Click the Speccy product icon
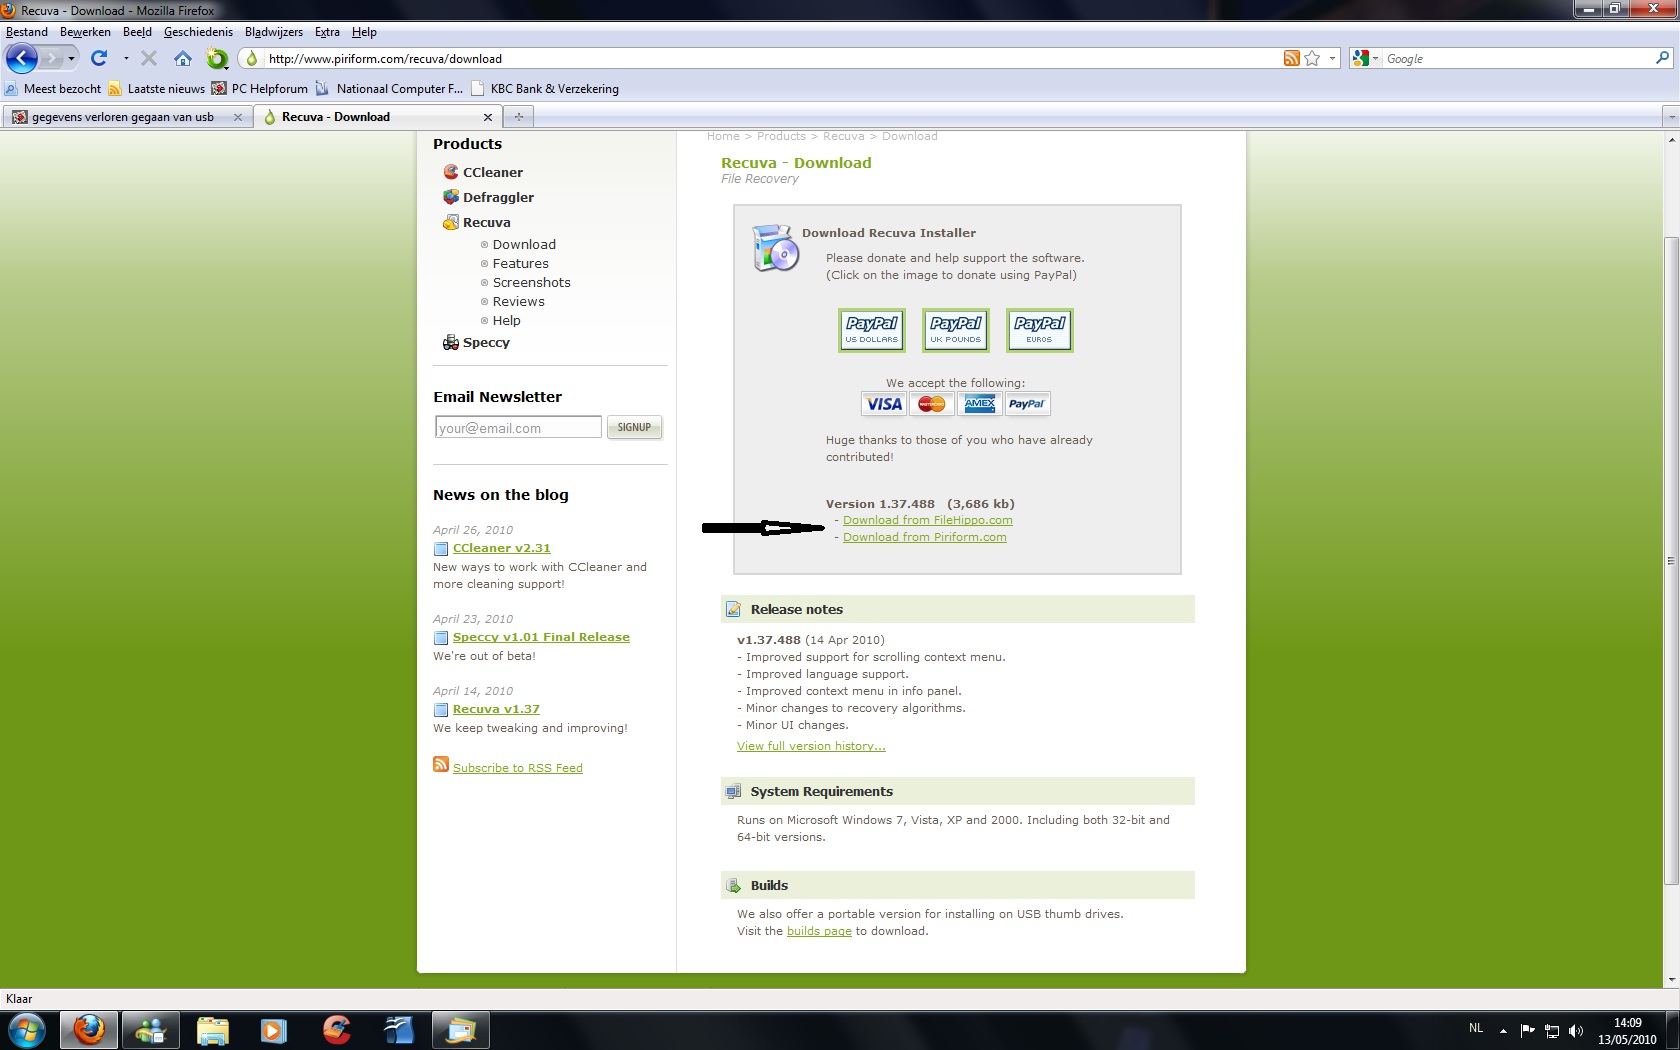The image size is (1680, 1050). [x=451, y=342]
